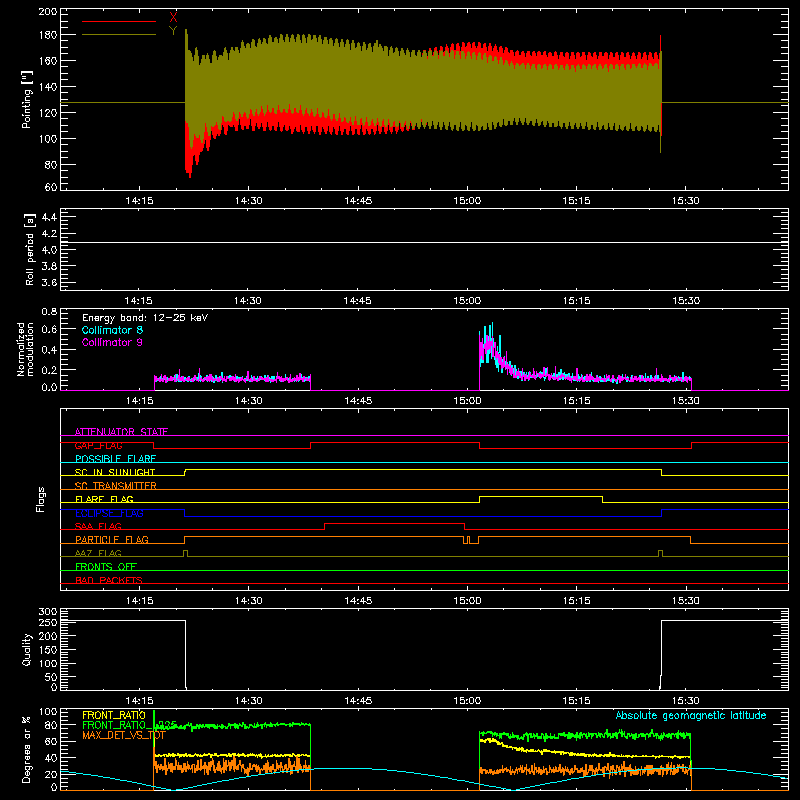Screen dimensions: 800x800
Task: Click the BAD_PACKETS flag label
Action: (x=109, y=580)
